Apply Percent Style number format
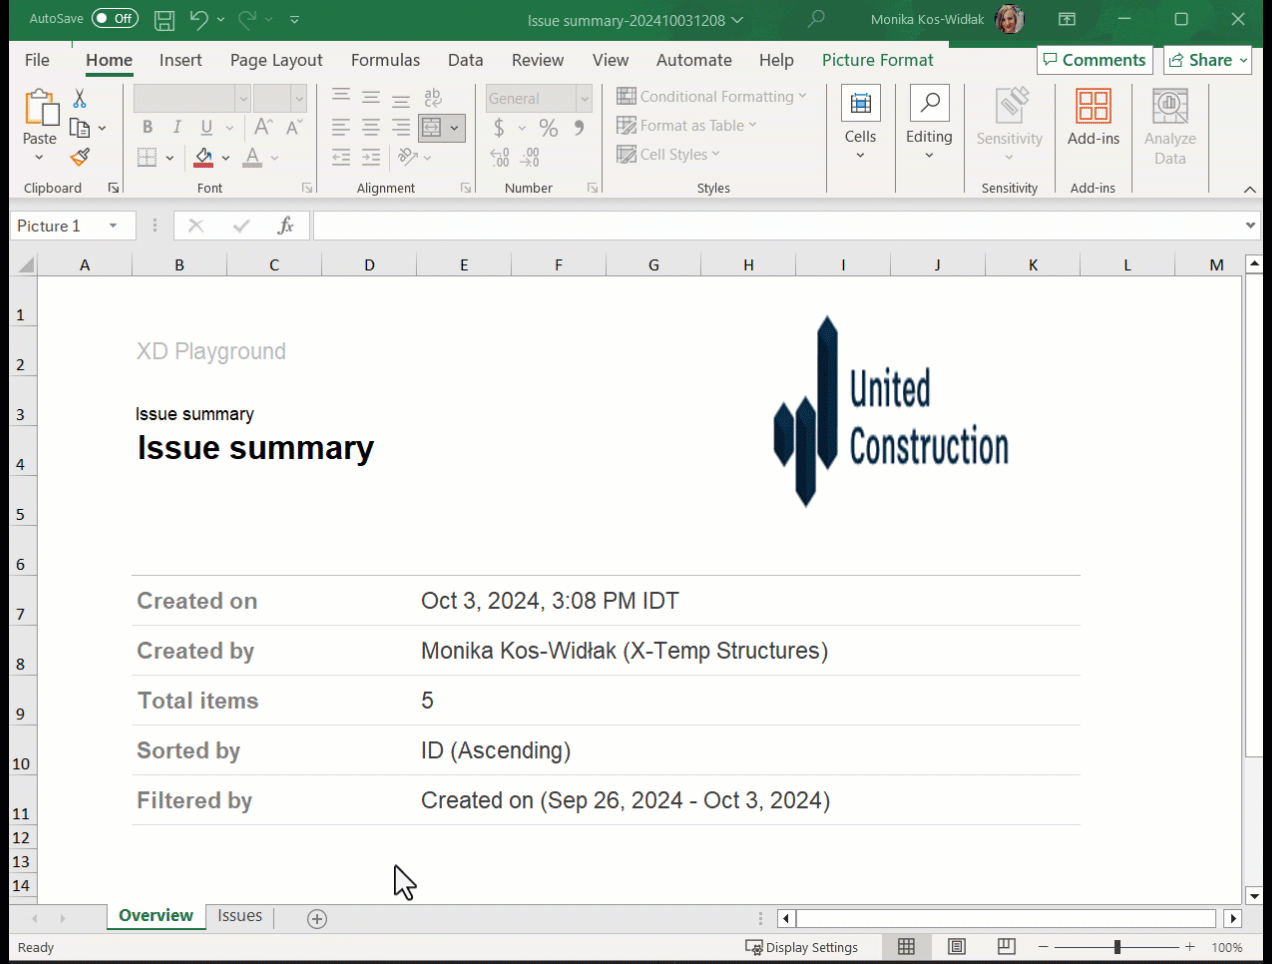 pos(549,128)
